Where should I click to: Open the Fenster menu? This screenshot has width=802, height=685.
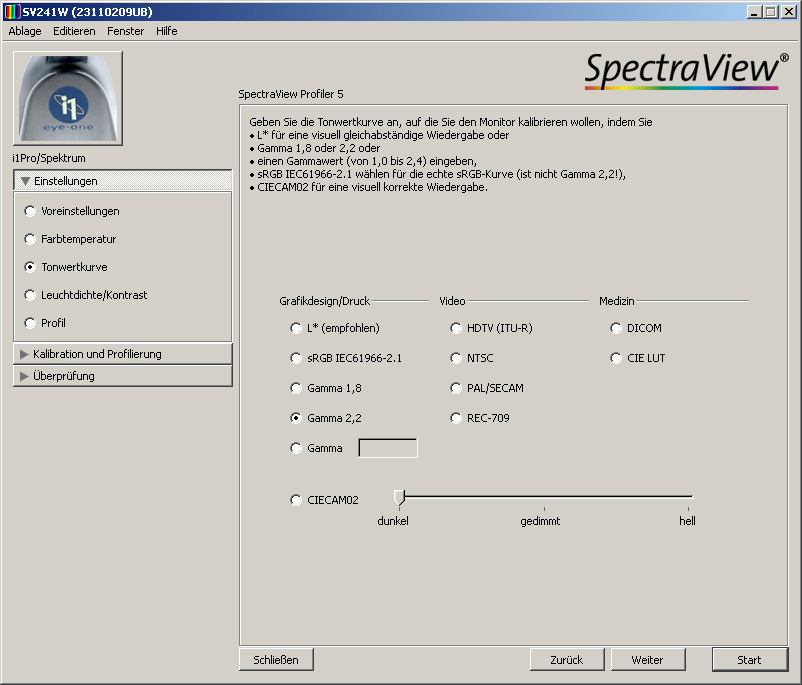click(x=125, y=31)
